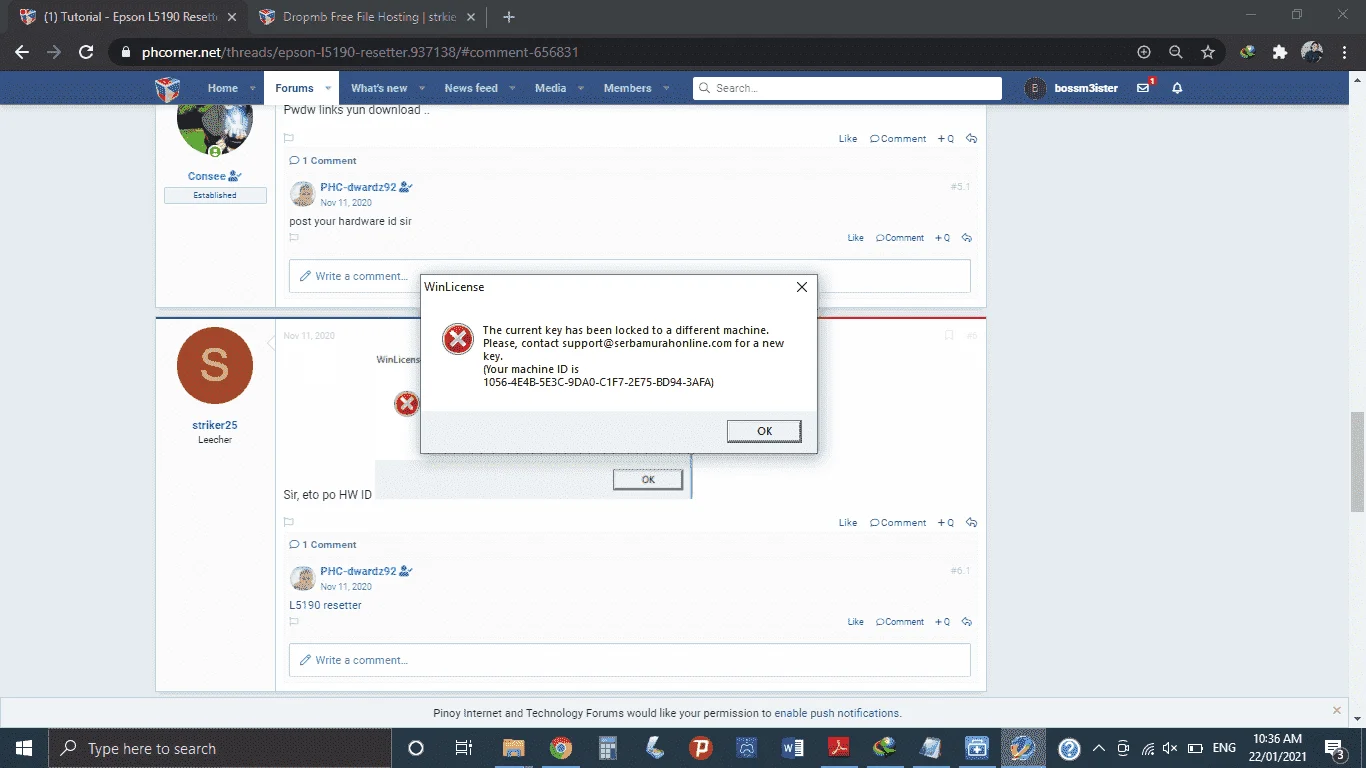Open Microsoft Word from the taskbar
This screenshot has width=1366, height=768.
(x=794, y=748)
